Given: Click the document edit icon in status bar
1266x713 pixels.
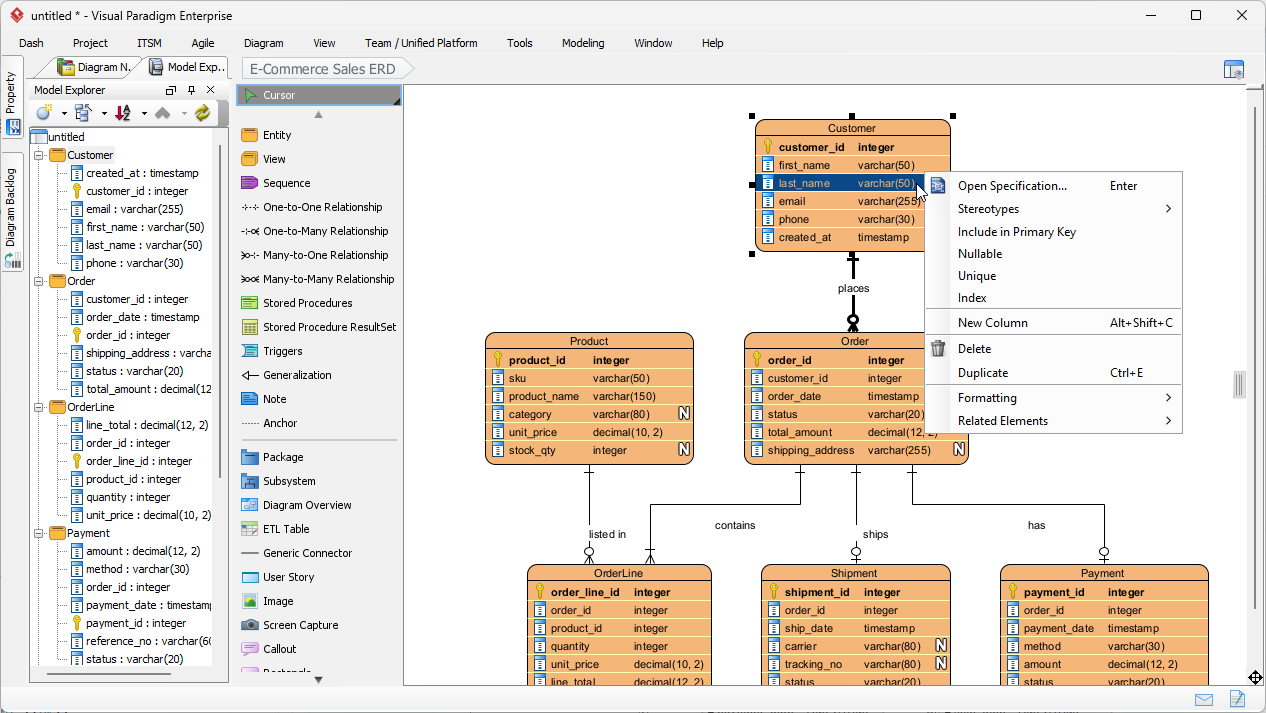Looking at the screenshot, I should tap(1237, 700).
